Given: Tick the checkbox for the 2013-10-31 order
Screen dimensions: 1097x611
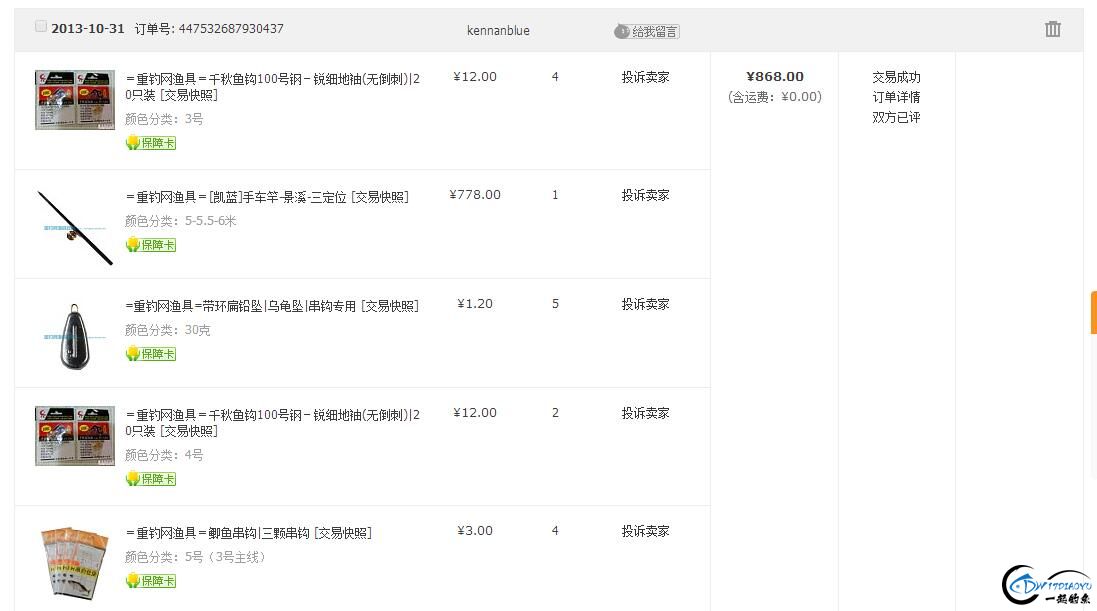Looking at the screenshot, I should click(41, 26).
